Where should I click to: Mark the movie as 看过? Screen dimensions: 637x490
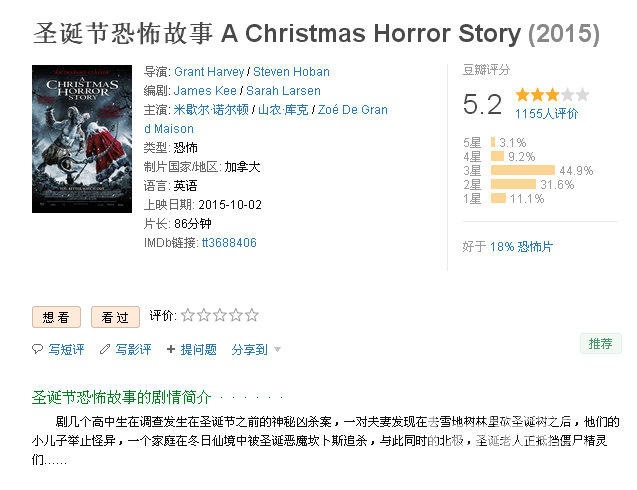(x=115, y=317)
